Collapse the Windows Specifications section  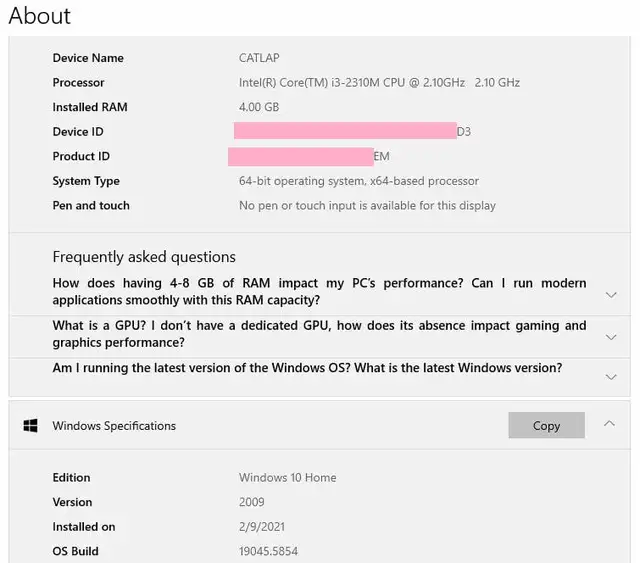609,423
